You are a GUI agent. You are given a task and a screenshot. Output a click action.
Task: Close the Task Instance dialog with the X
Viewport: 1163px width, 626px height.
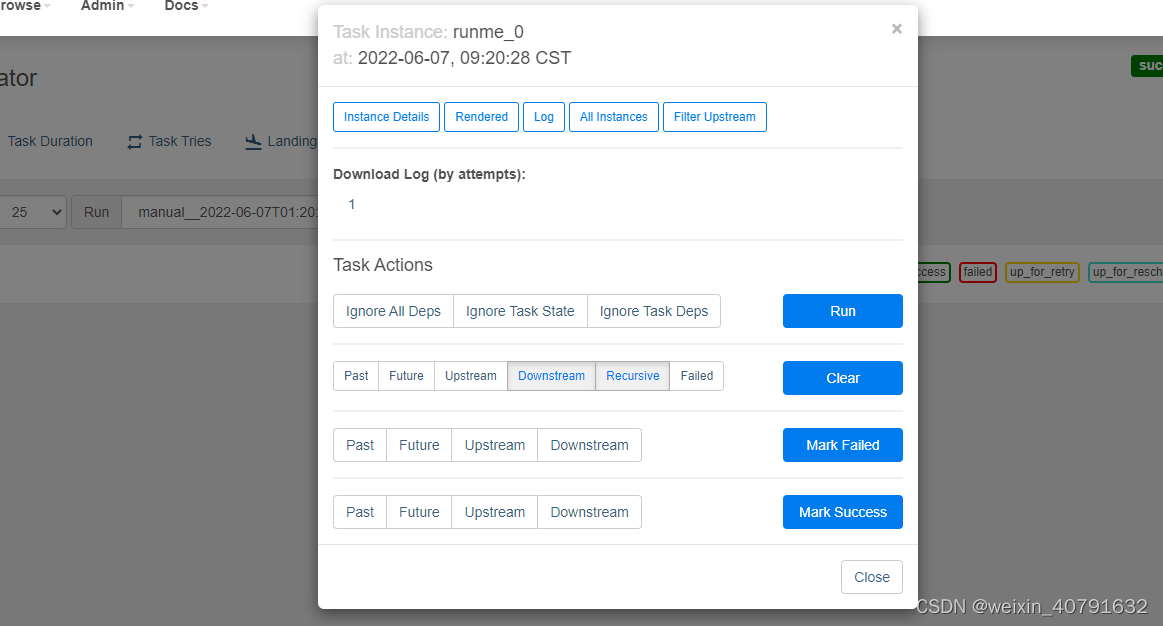pos(896,29)
